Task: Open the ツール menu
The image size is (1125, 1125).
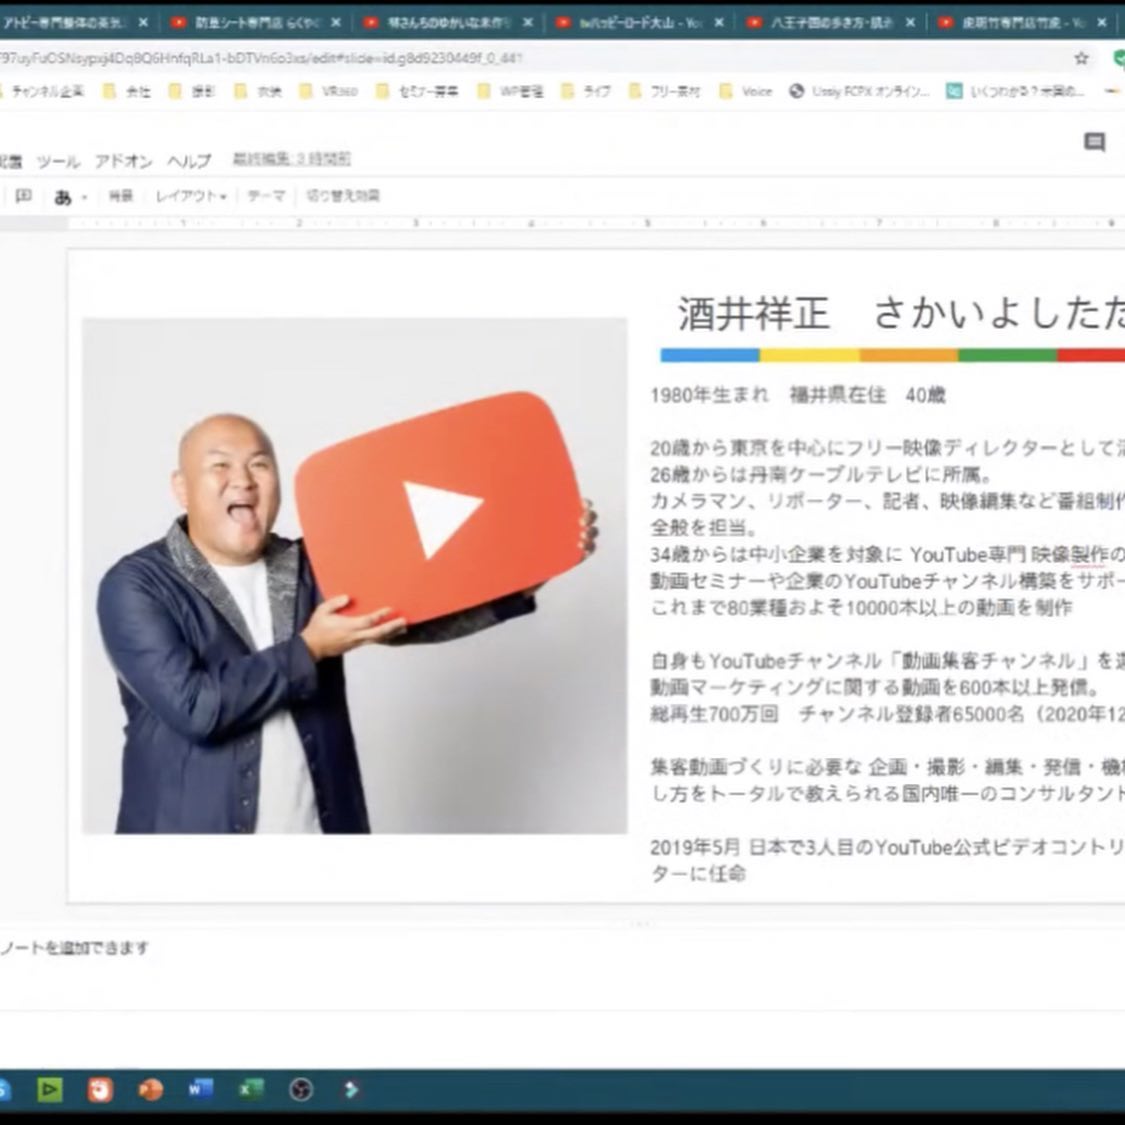Action: [x=58, y=161]
